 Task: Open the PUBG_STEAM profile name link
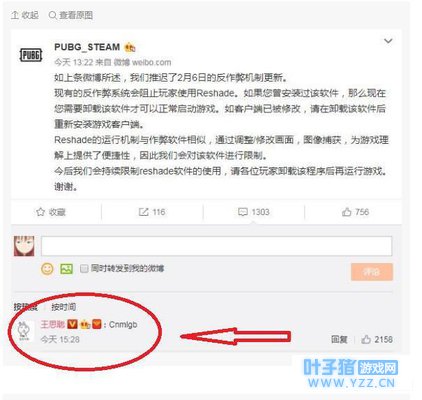coord(87,47)
